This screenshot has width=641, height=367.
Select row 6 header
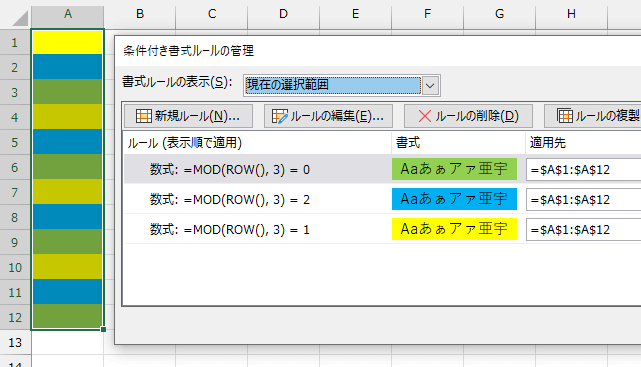15,167
